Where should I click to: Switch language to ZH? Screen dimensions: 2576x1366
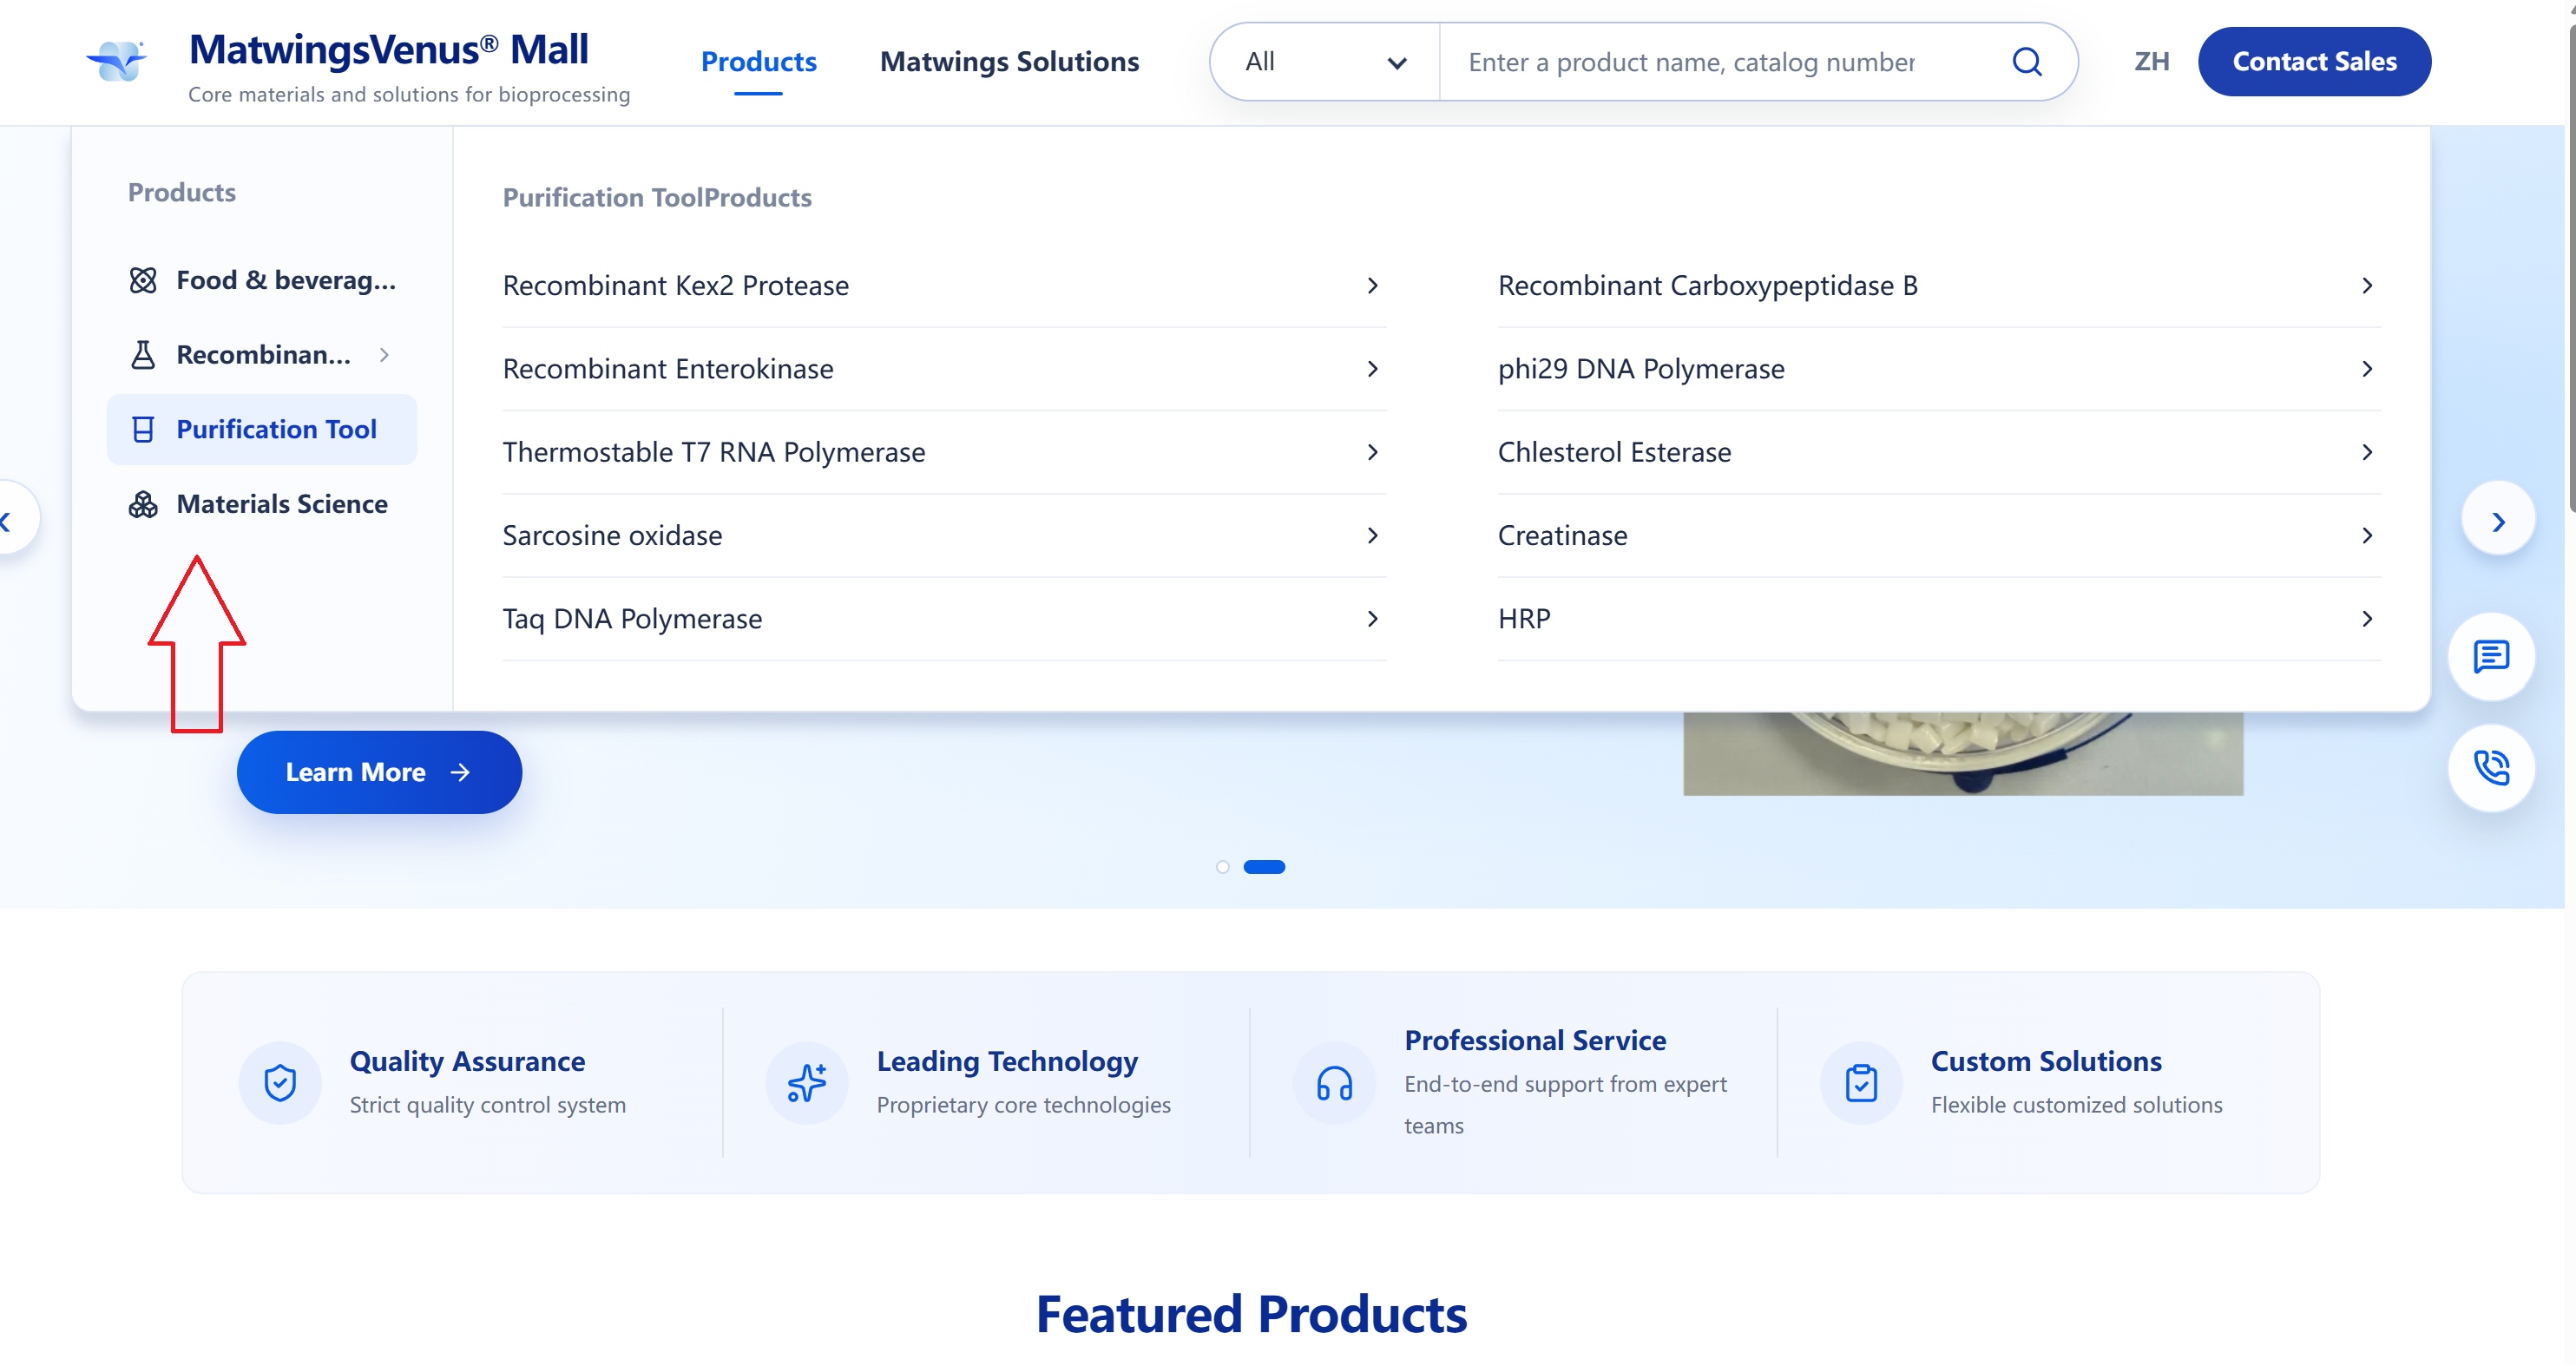[x=2151, y=62]
